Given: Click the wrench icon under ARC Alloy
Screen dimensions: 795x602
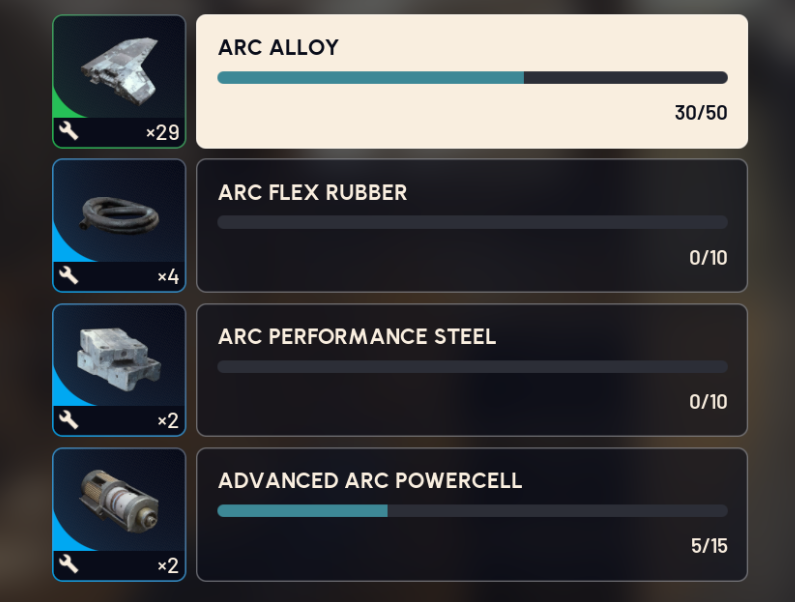Looking at the screenshot, I should [x=69, y=132].
